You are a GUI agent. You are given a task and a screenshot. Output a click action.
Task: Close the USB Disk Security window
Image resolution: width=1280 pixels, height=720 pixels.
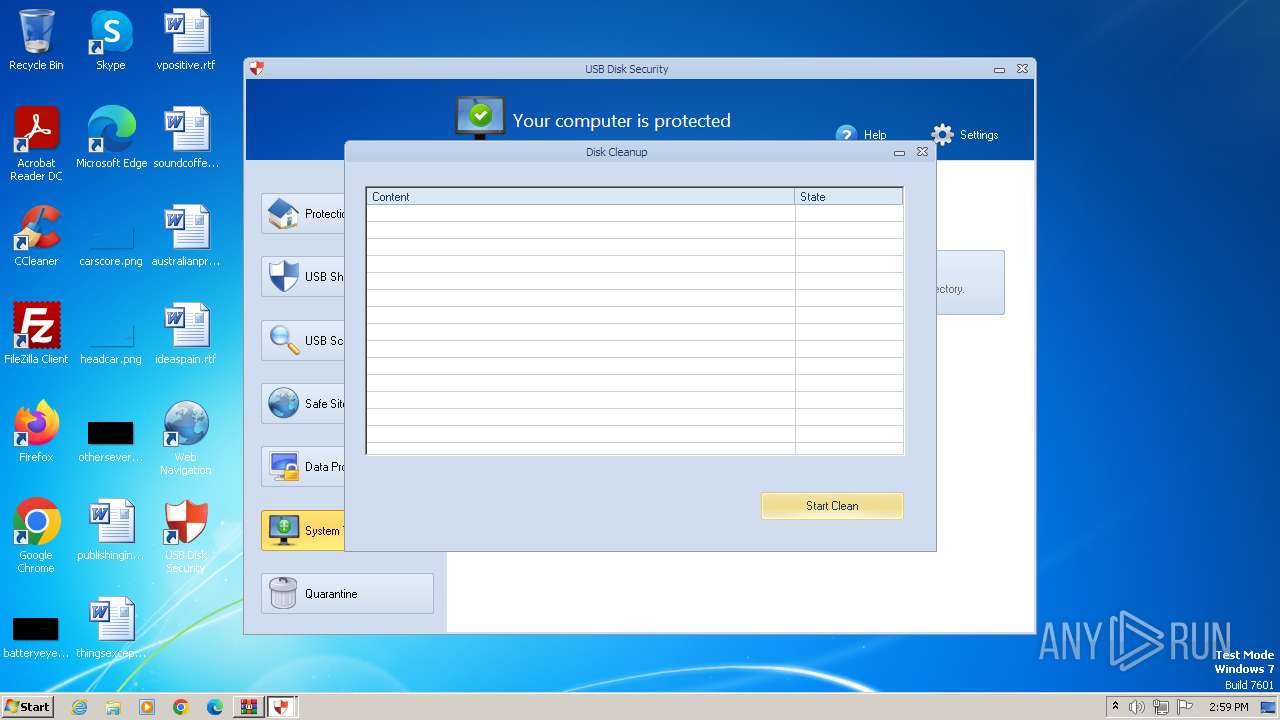click(x=1022, y=69)
